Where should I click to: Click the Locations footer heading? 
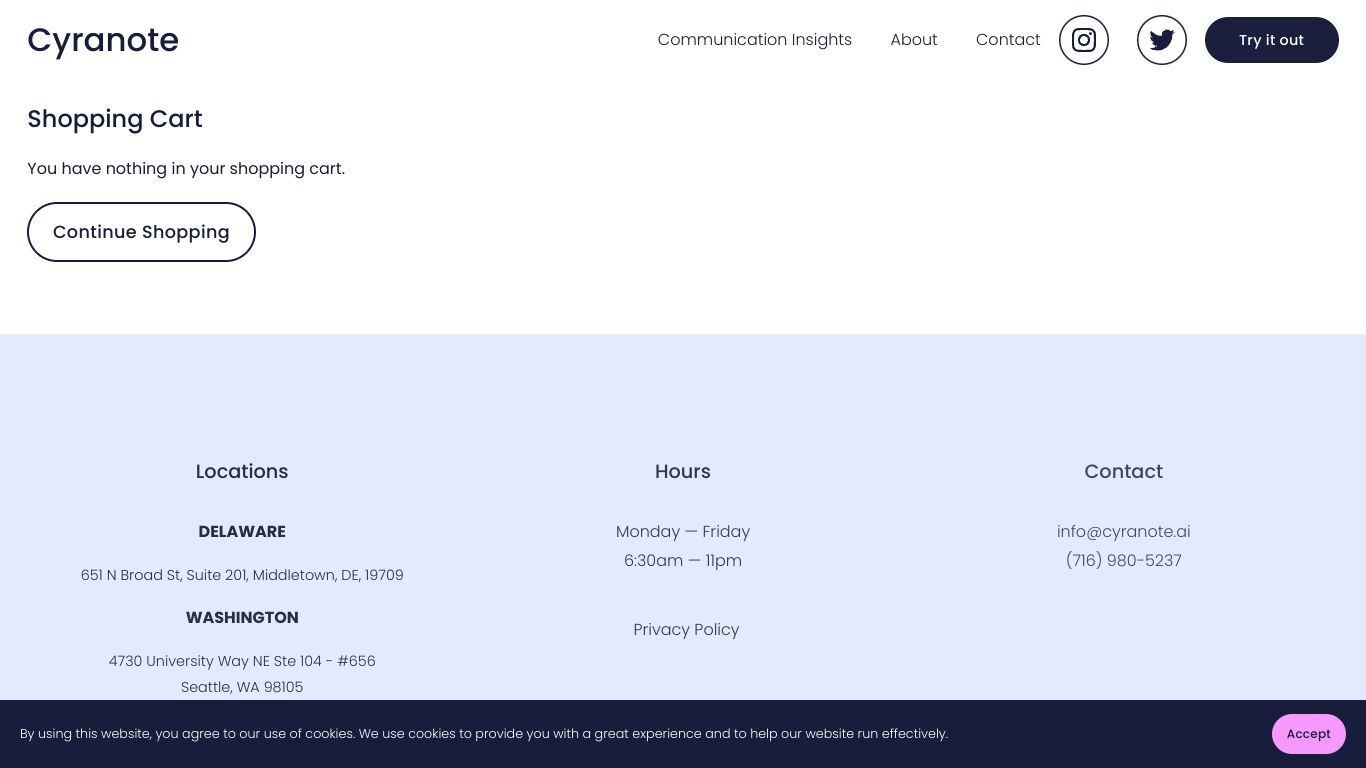(242, 471)
